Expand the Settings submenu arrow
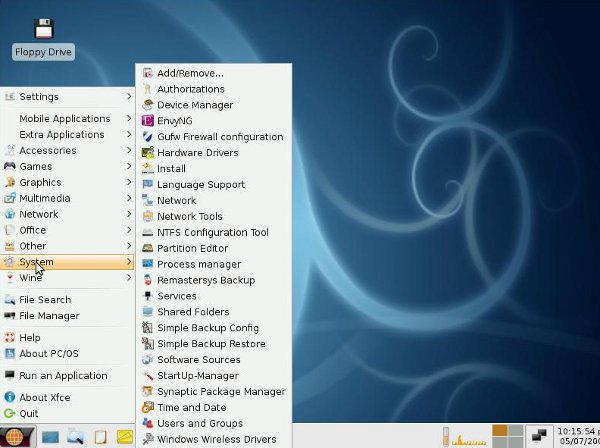This screenshot has width=600, height=448. pyautogui.click(x=129, y=96)
